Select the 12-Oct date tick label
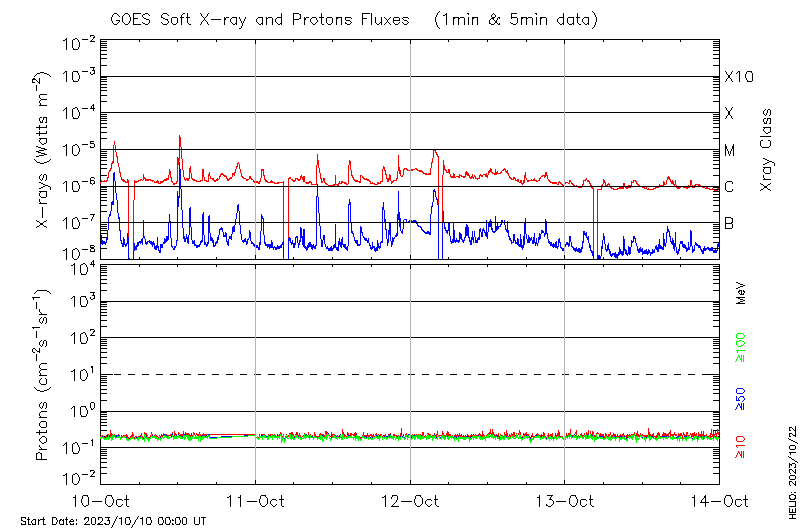The height and width of the screenshot is (530, 800). tap(410, 500)
